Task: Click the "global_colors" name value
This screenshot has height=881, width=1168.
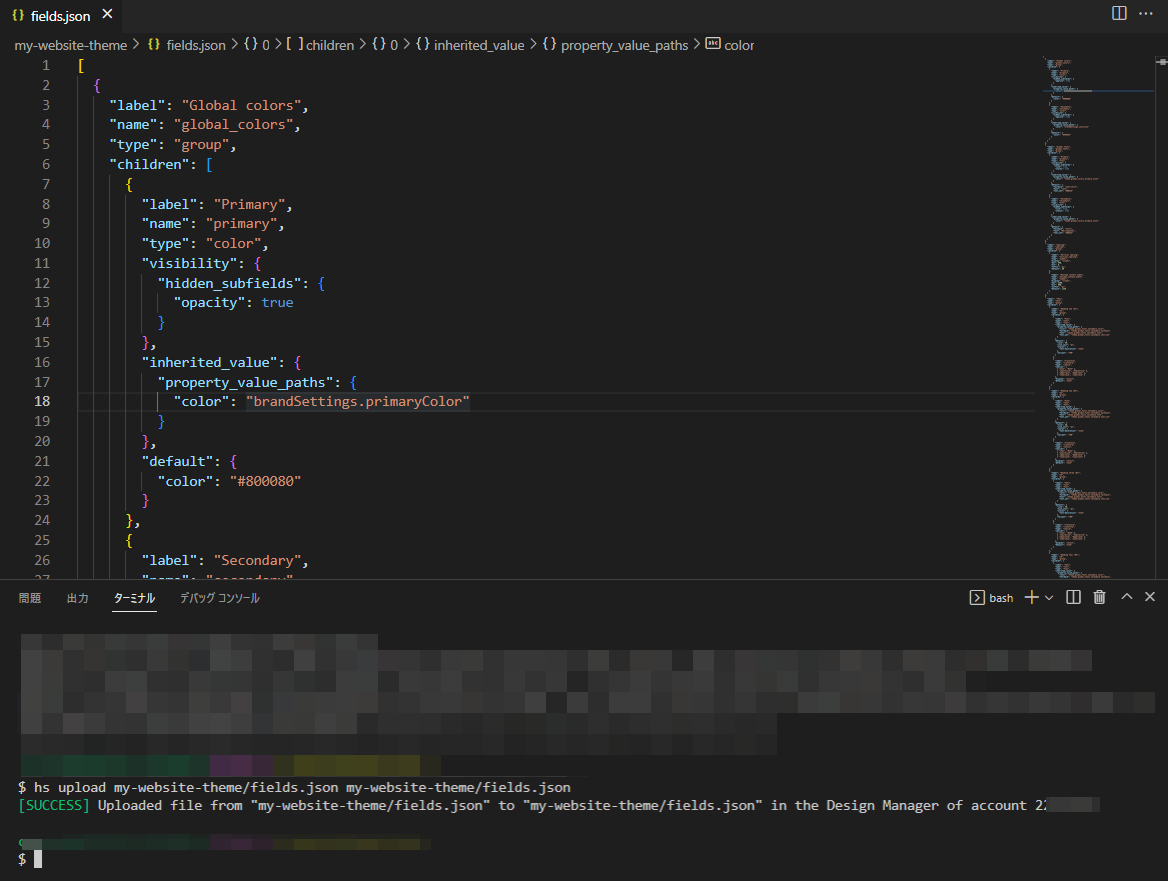Action: coord(233,125)
